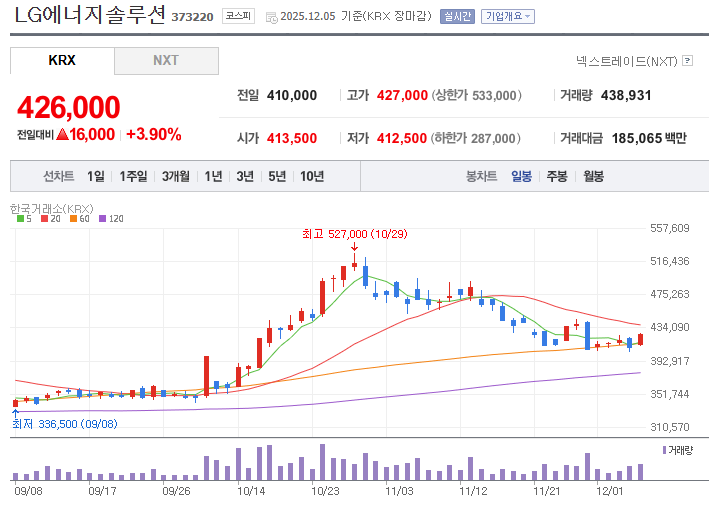
Task: Click the 최저 336,500 (09/08) annotation
Action: click(x=65, y=424)
